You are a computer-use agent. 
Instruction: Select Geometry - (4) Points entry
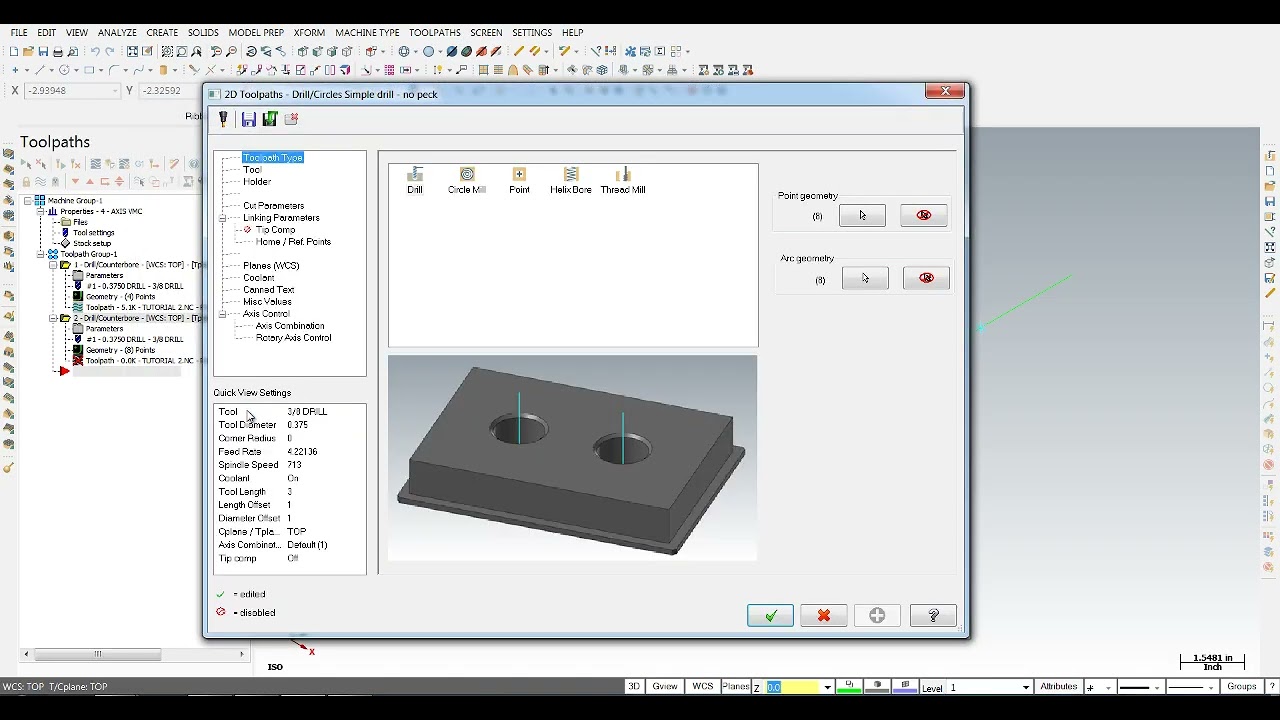tap(120, 297)
